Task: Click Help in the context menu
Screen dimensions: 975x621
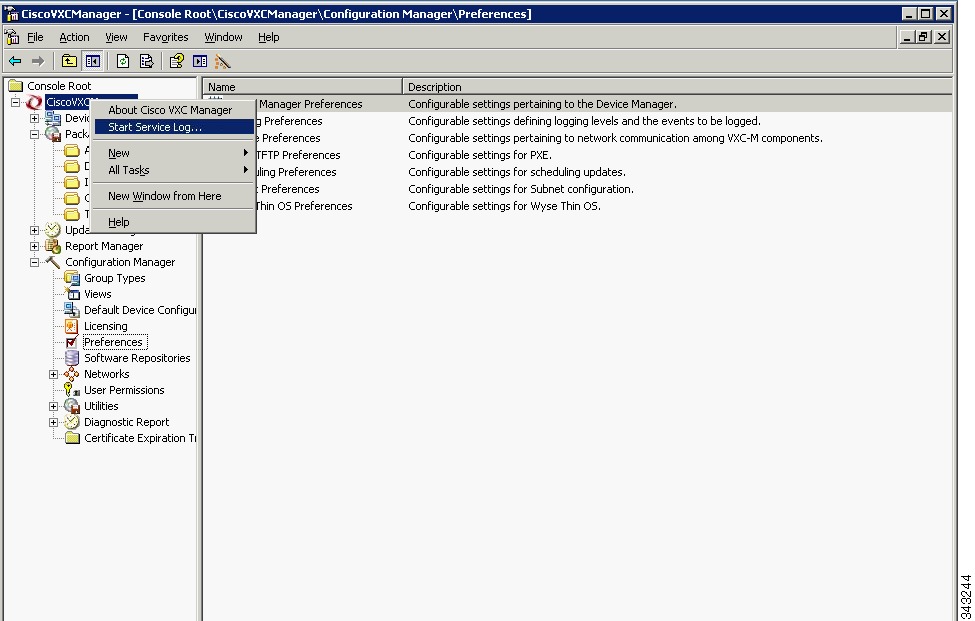Action: pos(174,222)
